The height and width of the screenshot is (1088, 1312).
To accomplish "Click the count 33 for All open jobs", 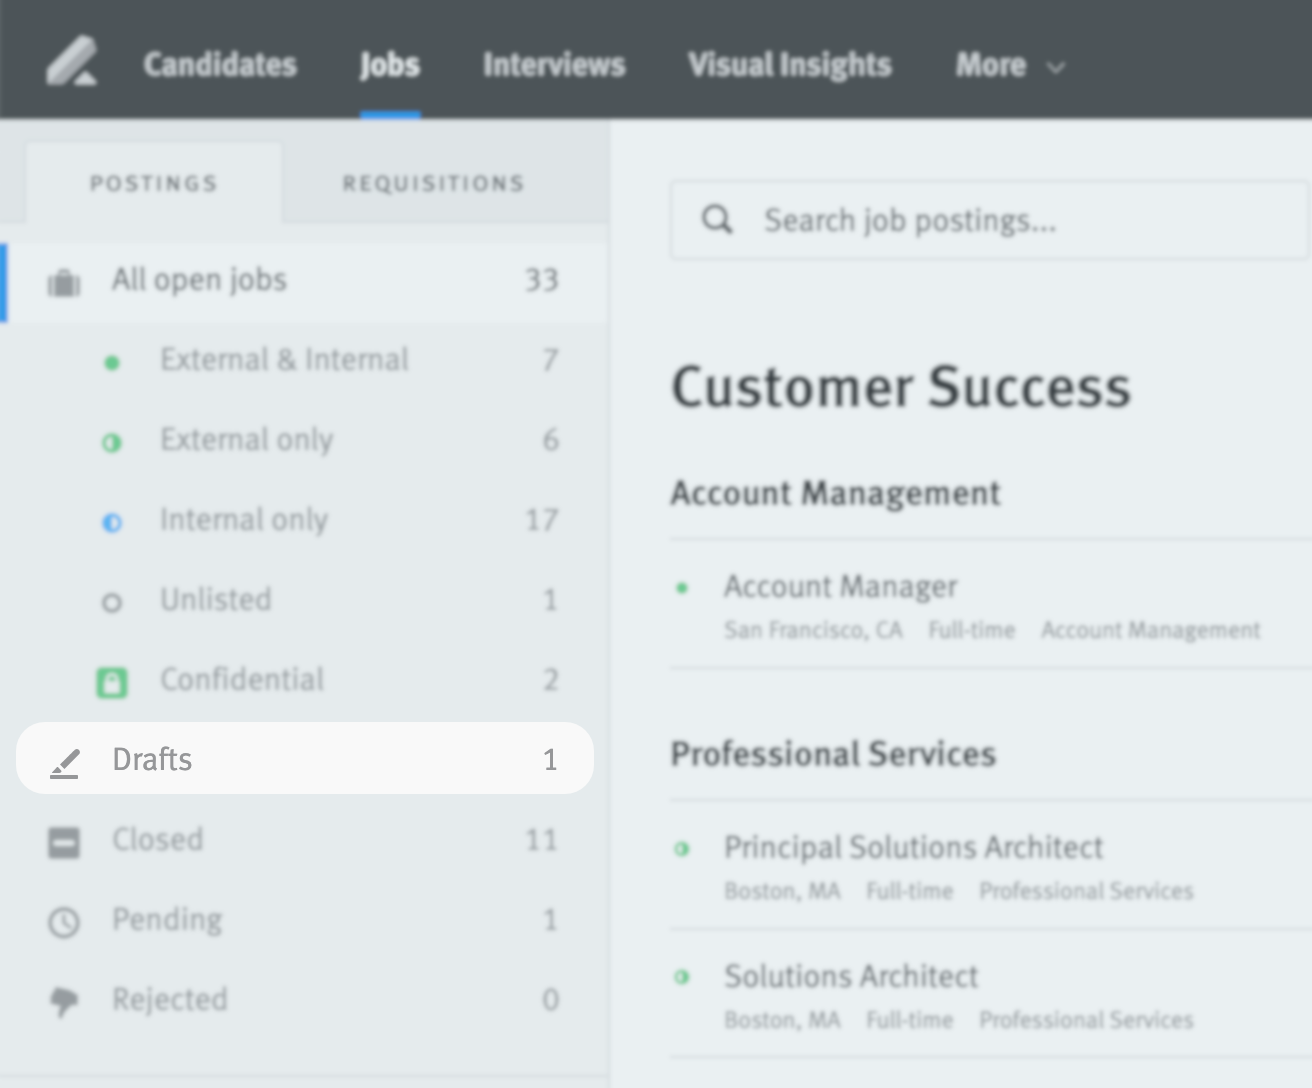I will coord(542,280).
